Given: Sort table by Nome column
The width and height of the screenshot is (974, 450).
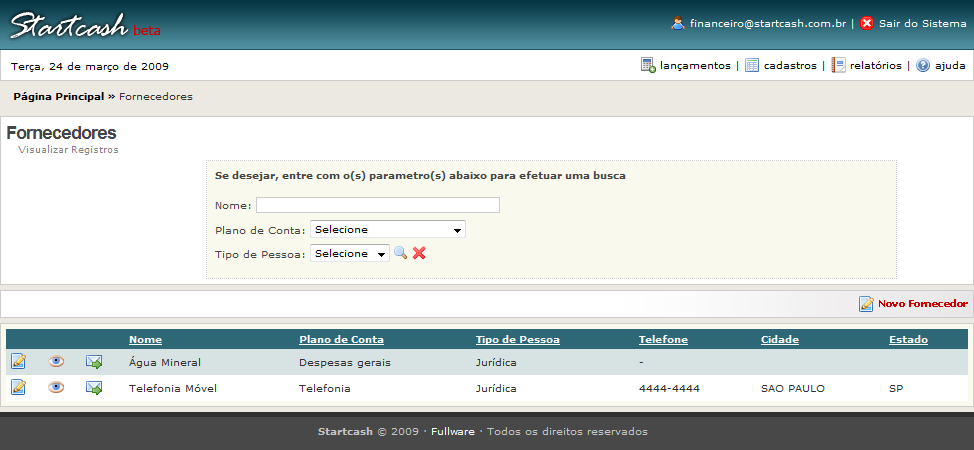Looking at the screenshot, I should pos(145,340).
